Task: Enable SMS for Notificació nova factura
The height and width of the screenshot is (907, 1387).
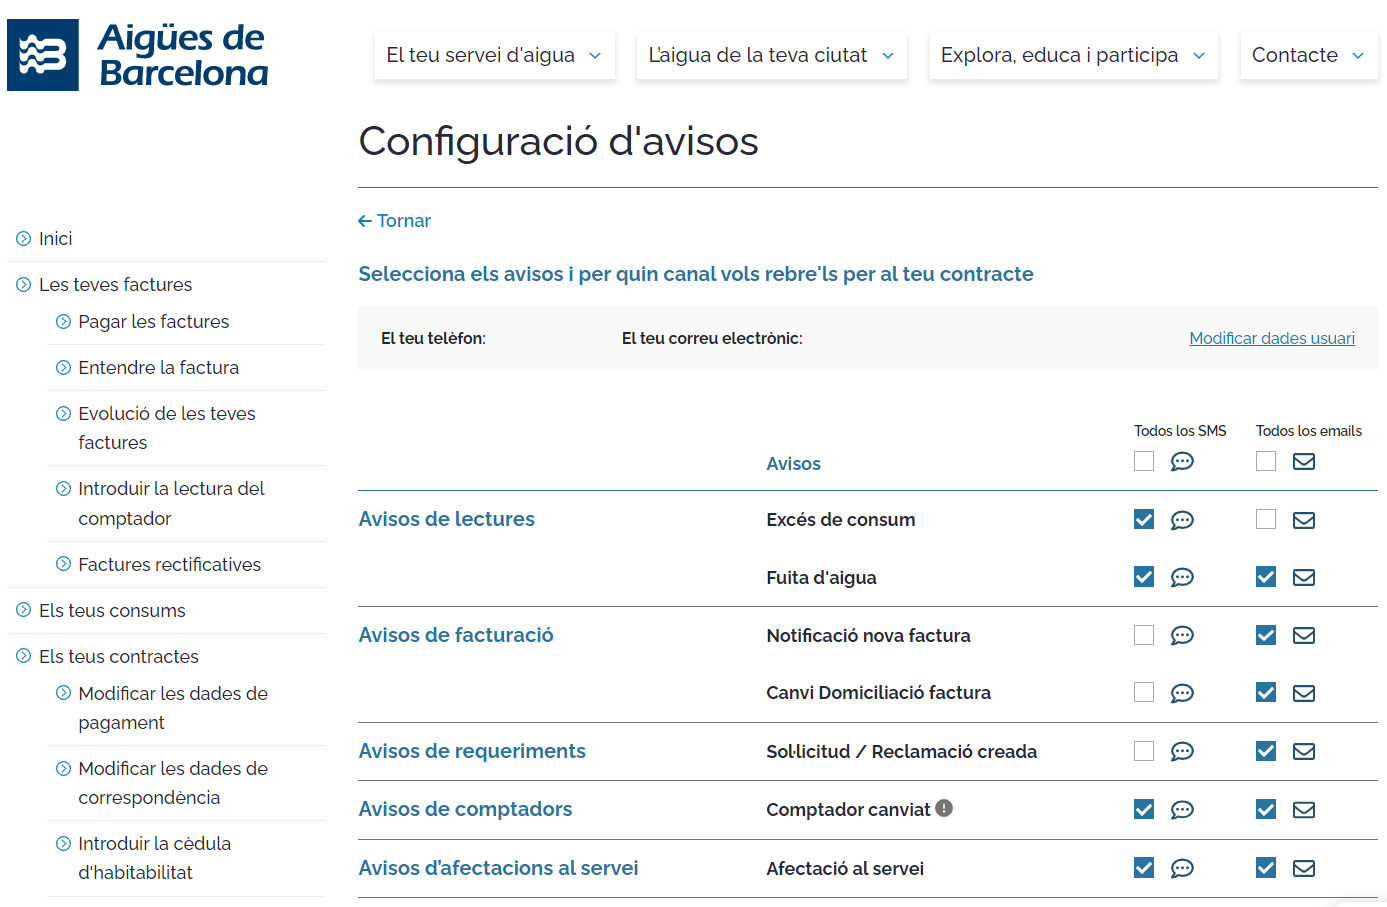Action: point(1144,635)
